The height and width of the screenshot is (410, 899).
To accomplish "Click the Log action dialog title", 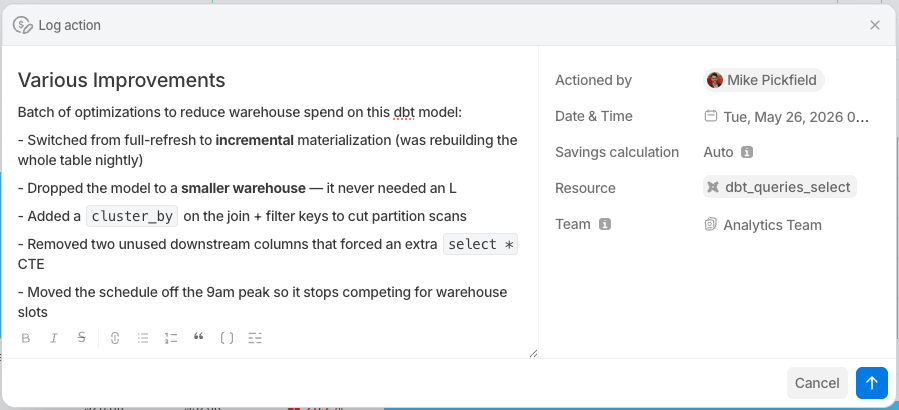I will pos(69,25).
